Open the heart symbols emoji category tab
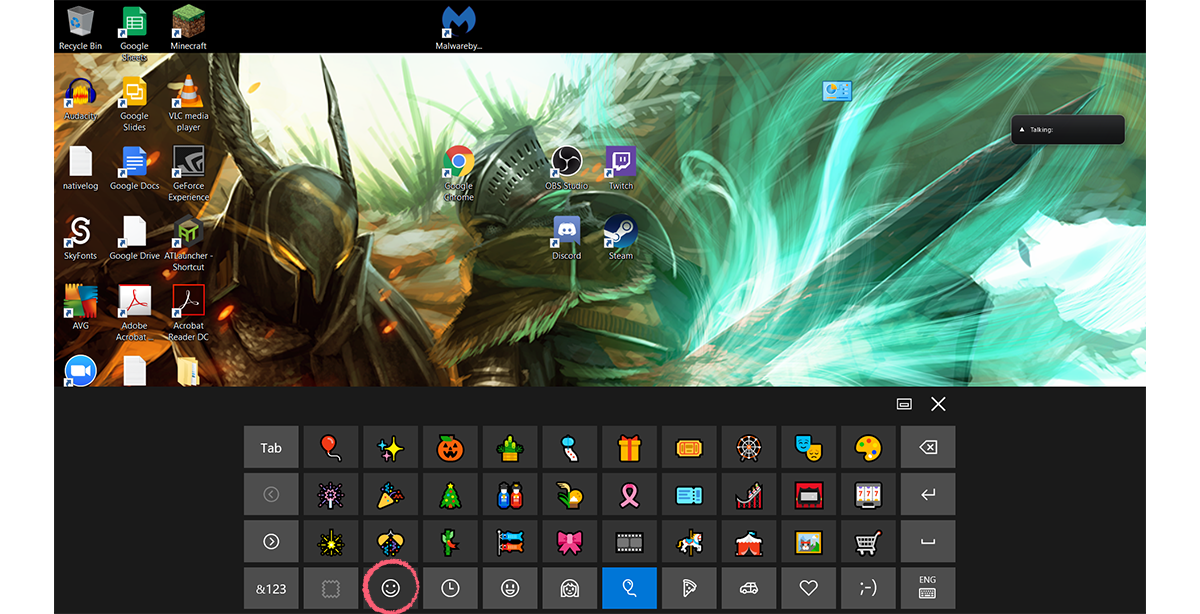This screenshot has height=614, width=1200. [809, 588]
